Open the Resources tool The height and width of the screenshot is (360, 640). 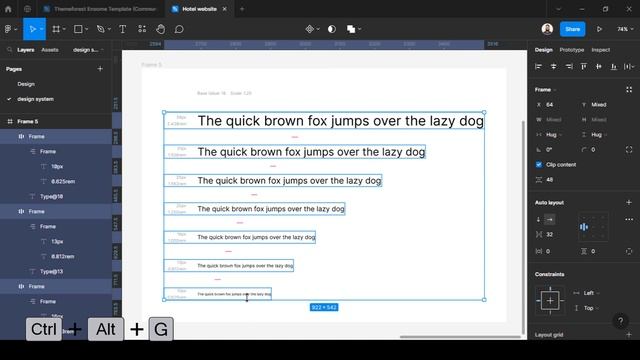142,29
